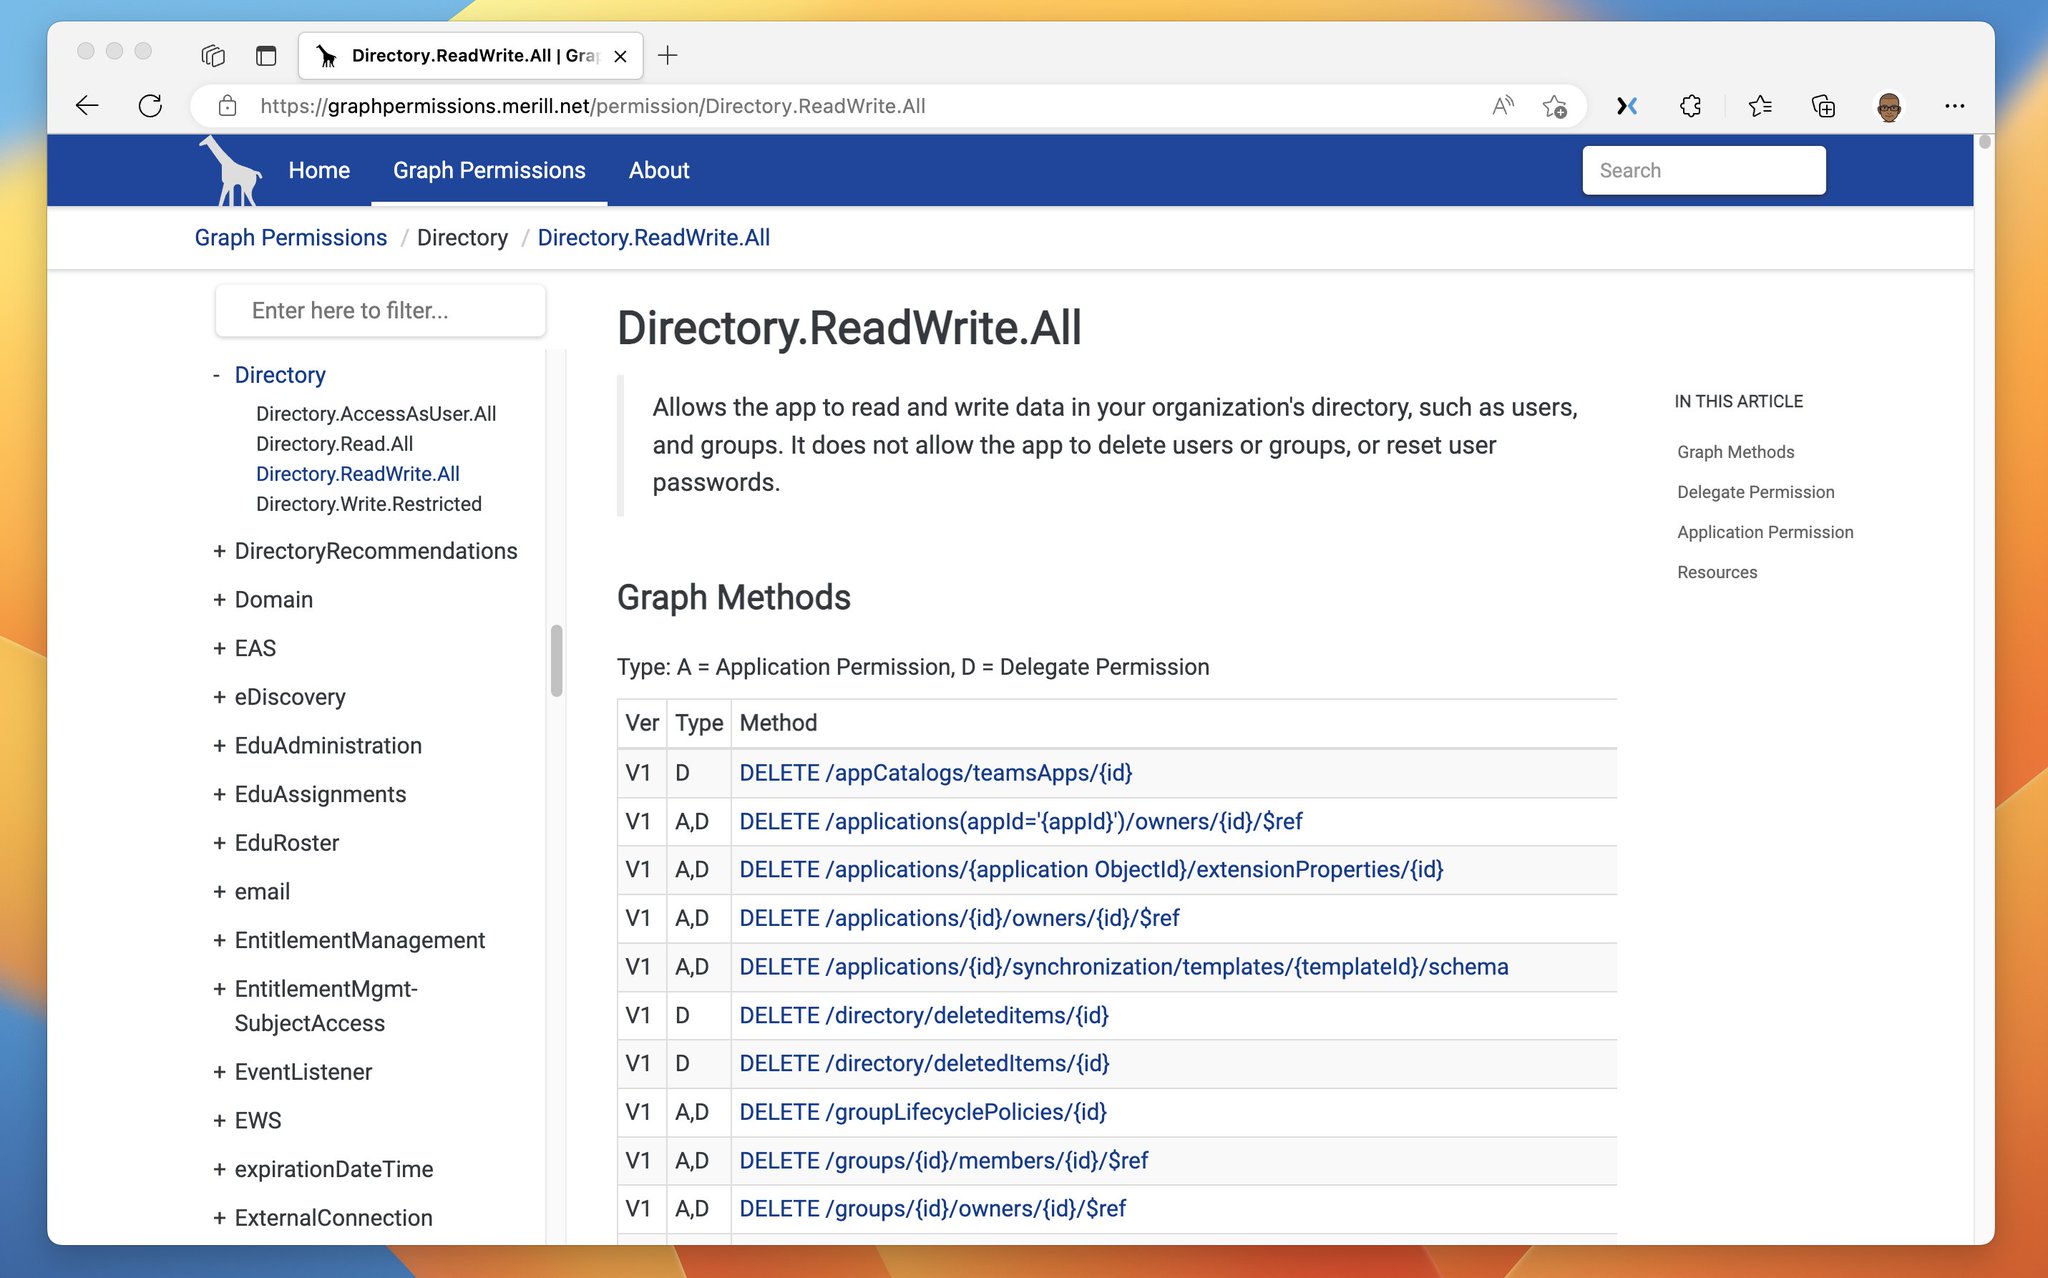The width and height of the screenshot is (2048, 1278).
Task: Open the Favorites list icon
Action: coord(1760,106)
